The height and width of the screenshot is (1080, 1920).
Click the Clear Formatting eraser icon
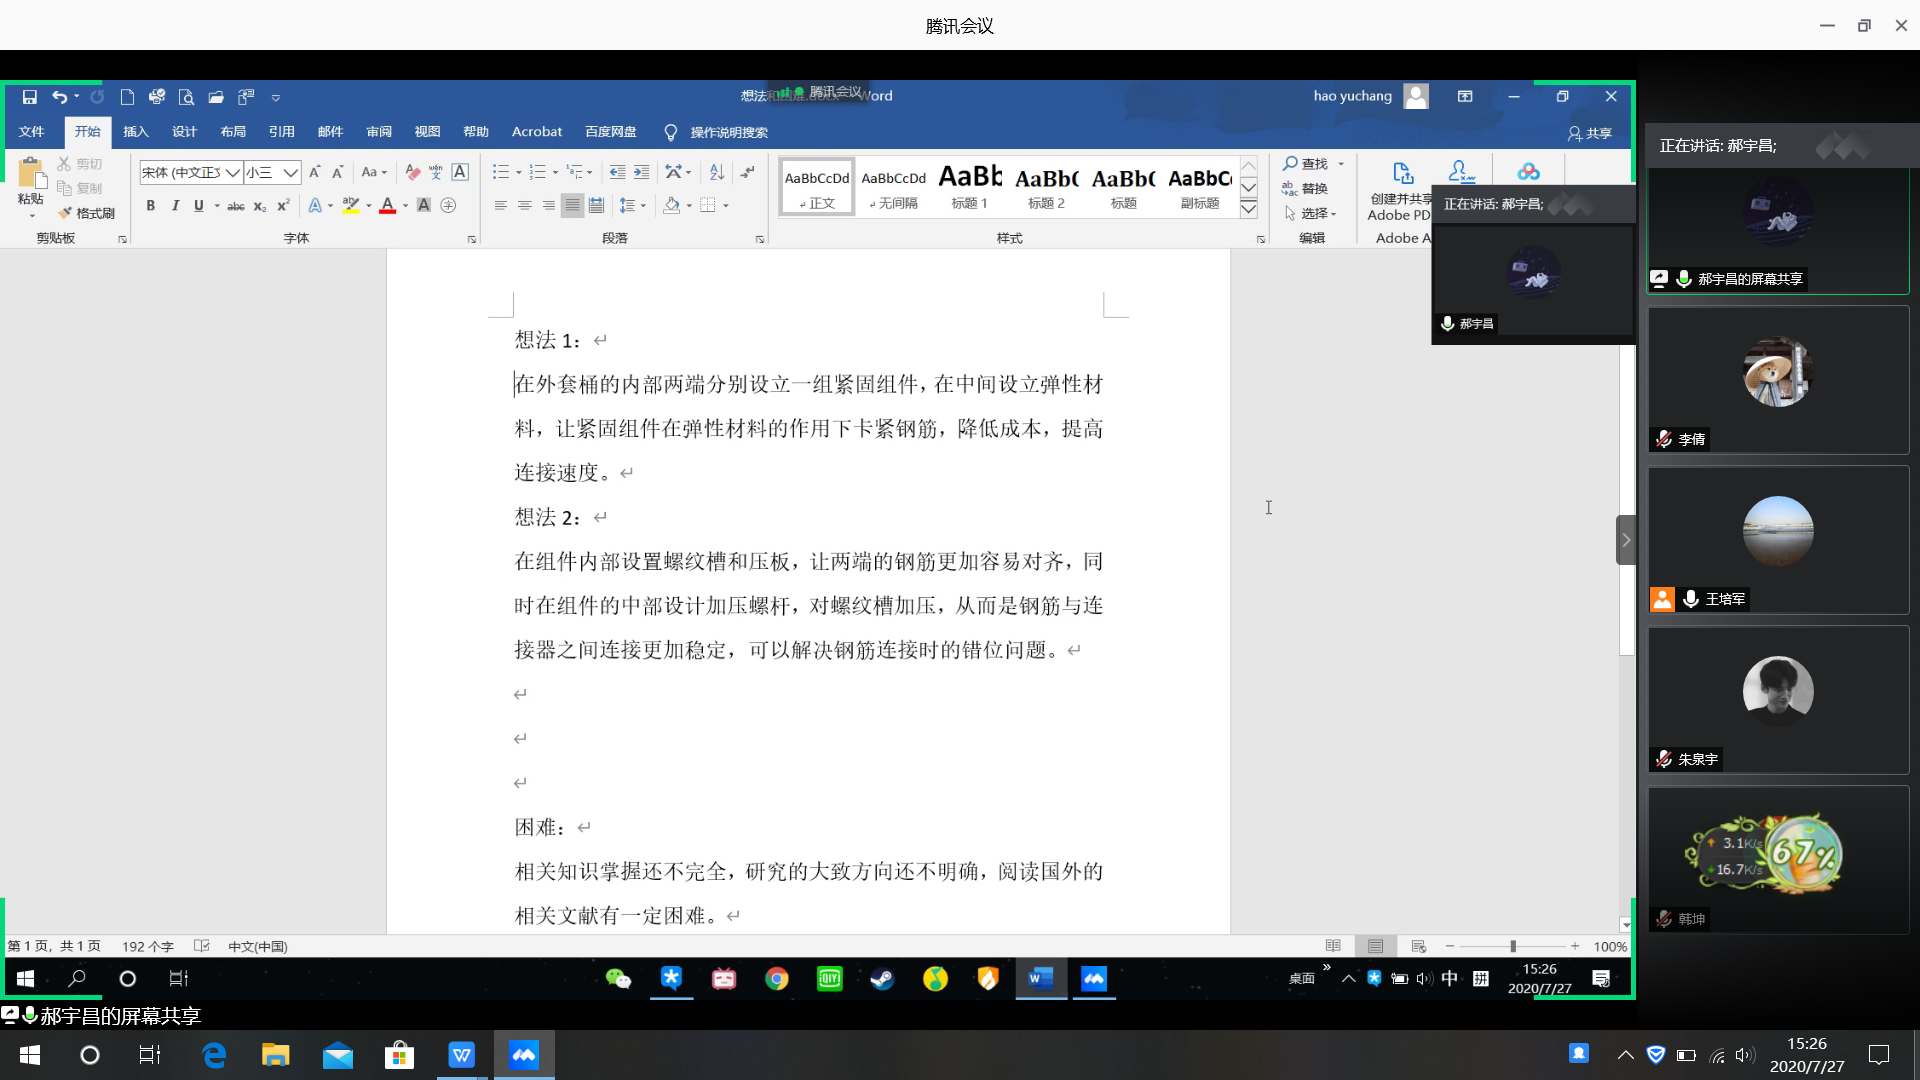coord(412,172)
